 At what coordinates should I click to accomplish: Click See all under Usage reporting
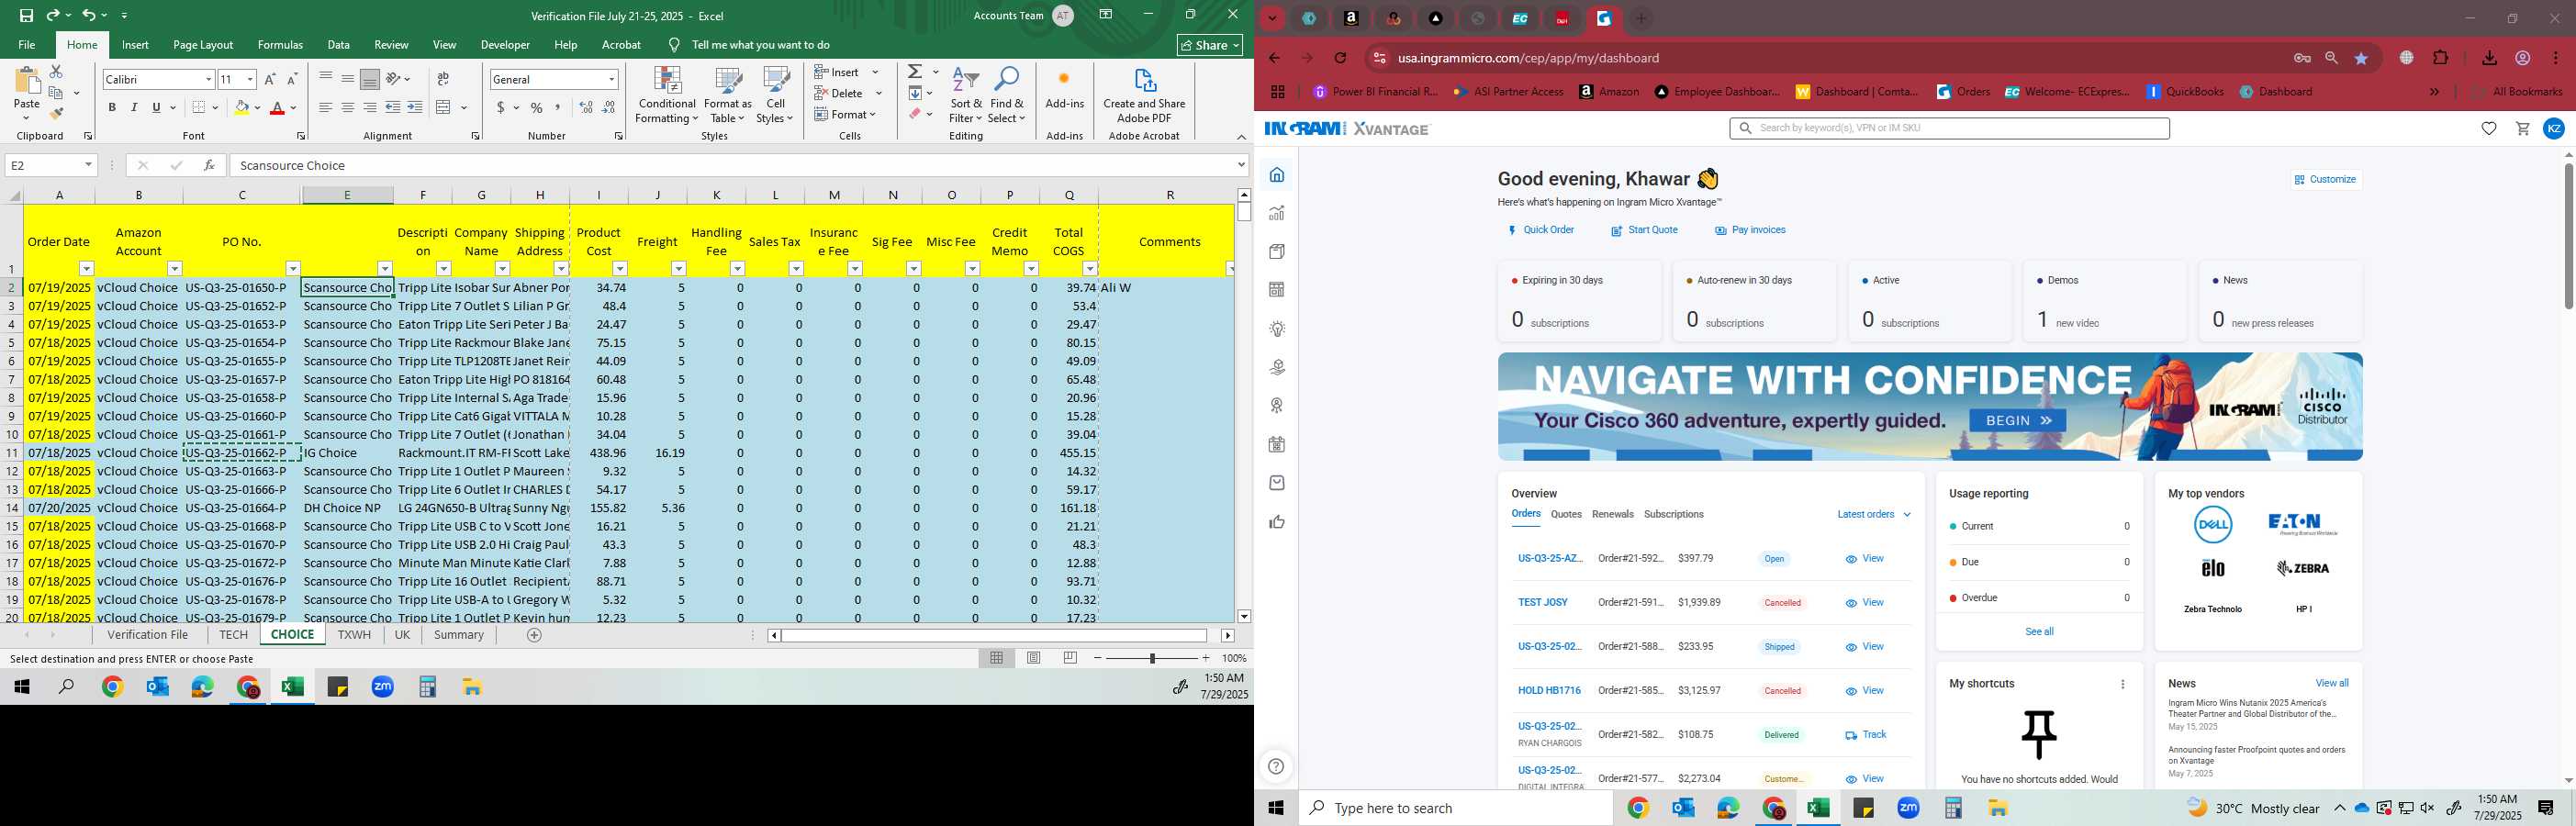point(2039,632)
